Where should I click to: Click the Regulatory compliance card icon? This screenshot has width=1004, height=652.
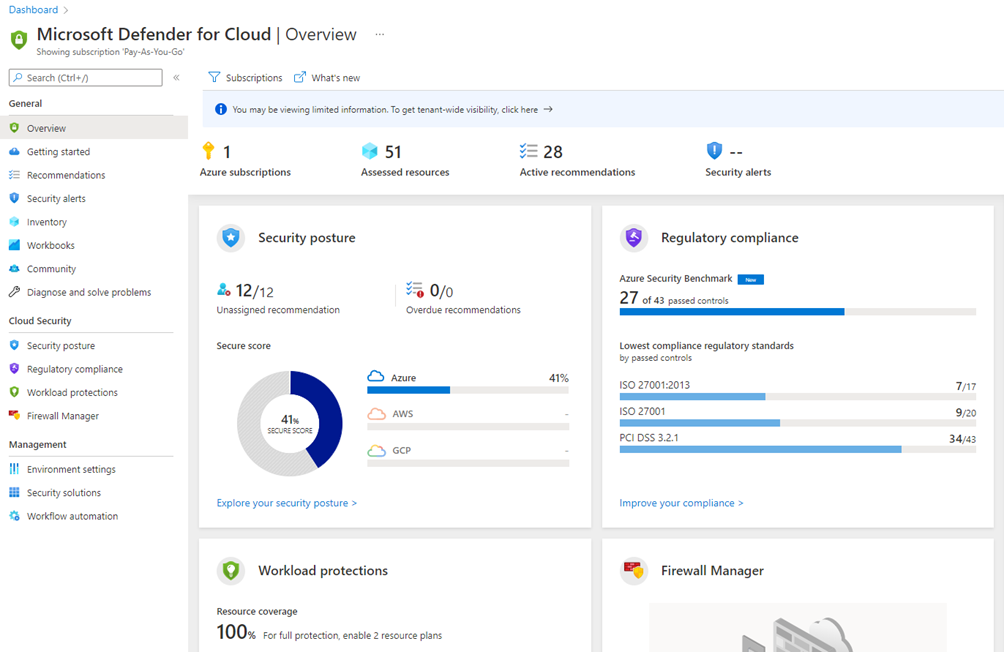634,238
